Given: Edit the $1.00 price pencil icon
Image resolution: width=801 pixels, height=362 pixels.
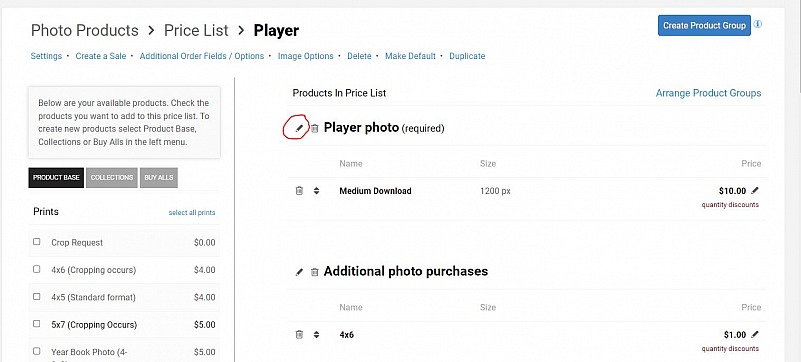Looking at the screenshot, I should point(755,334).
